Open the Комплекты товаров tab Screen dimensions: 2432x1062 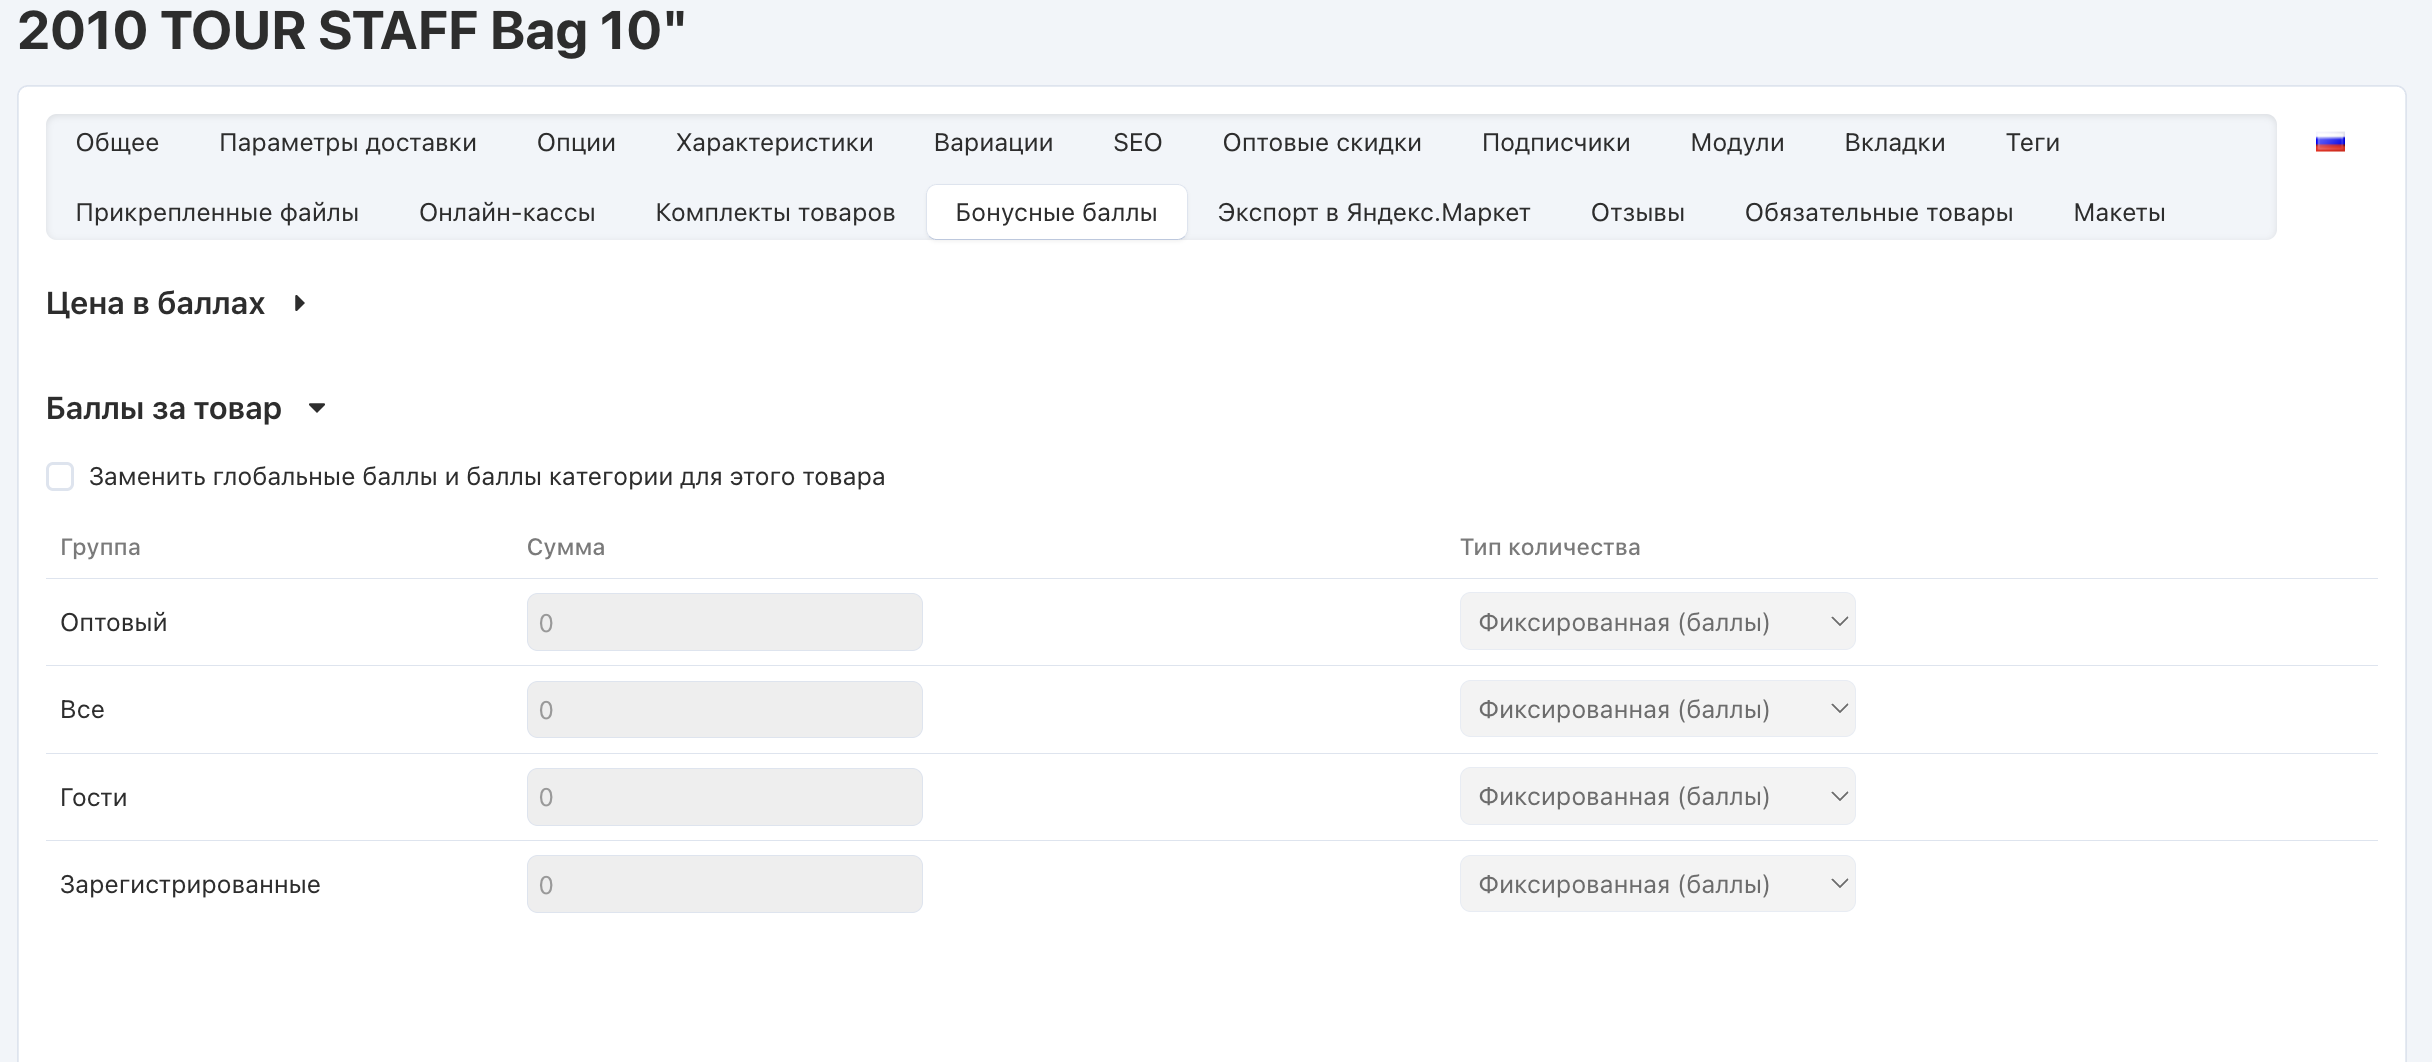pos(775,213)
